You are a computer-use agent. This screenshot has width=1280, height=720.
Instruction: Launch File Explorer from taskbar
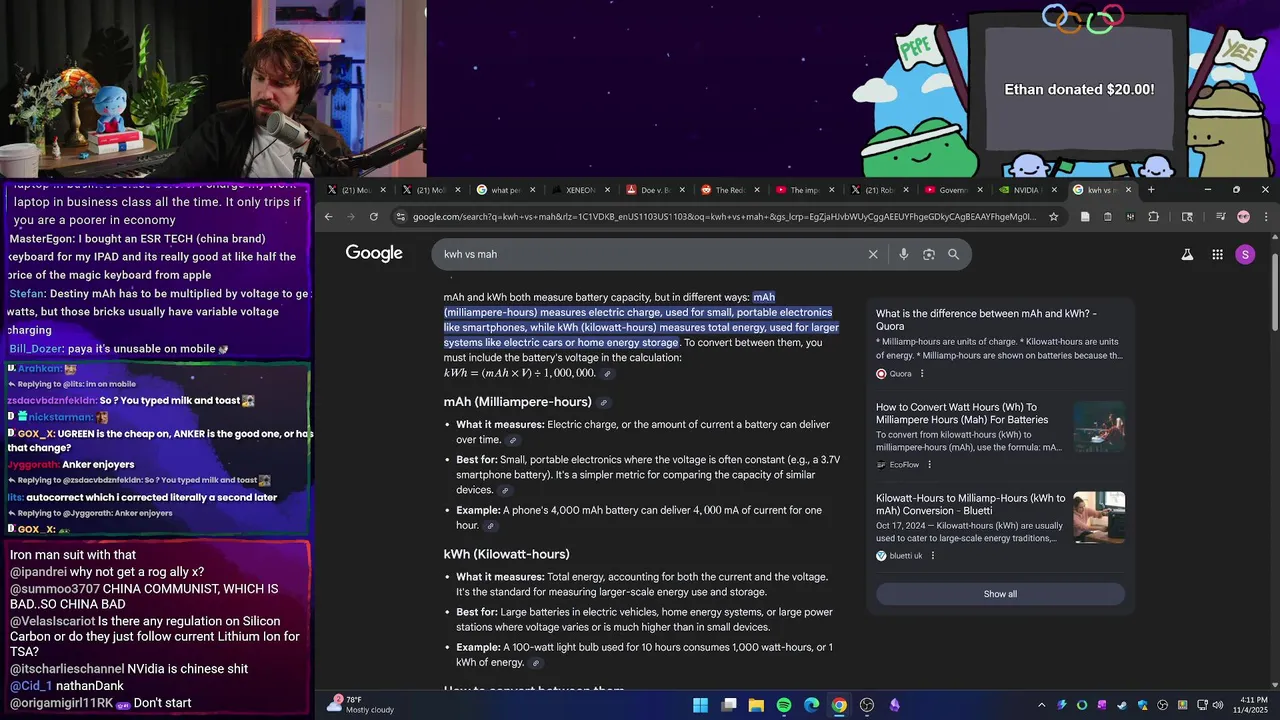point(756,705)
